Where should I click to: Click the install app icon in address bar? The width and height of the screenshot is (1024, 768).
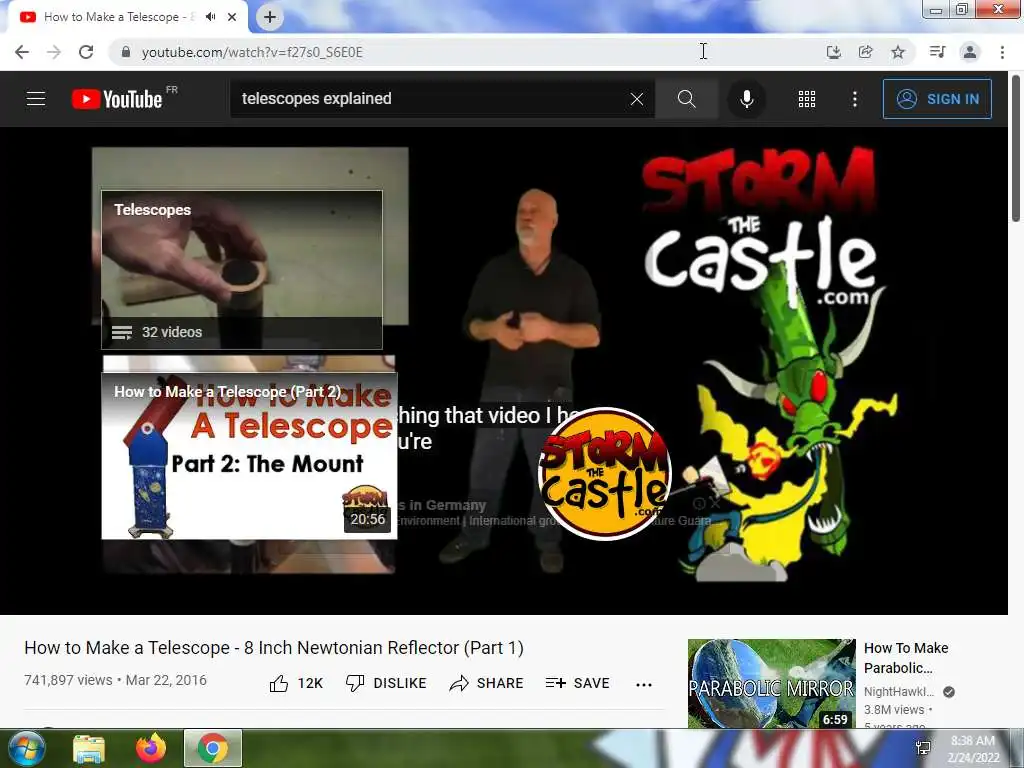833,52
